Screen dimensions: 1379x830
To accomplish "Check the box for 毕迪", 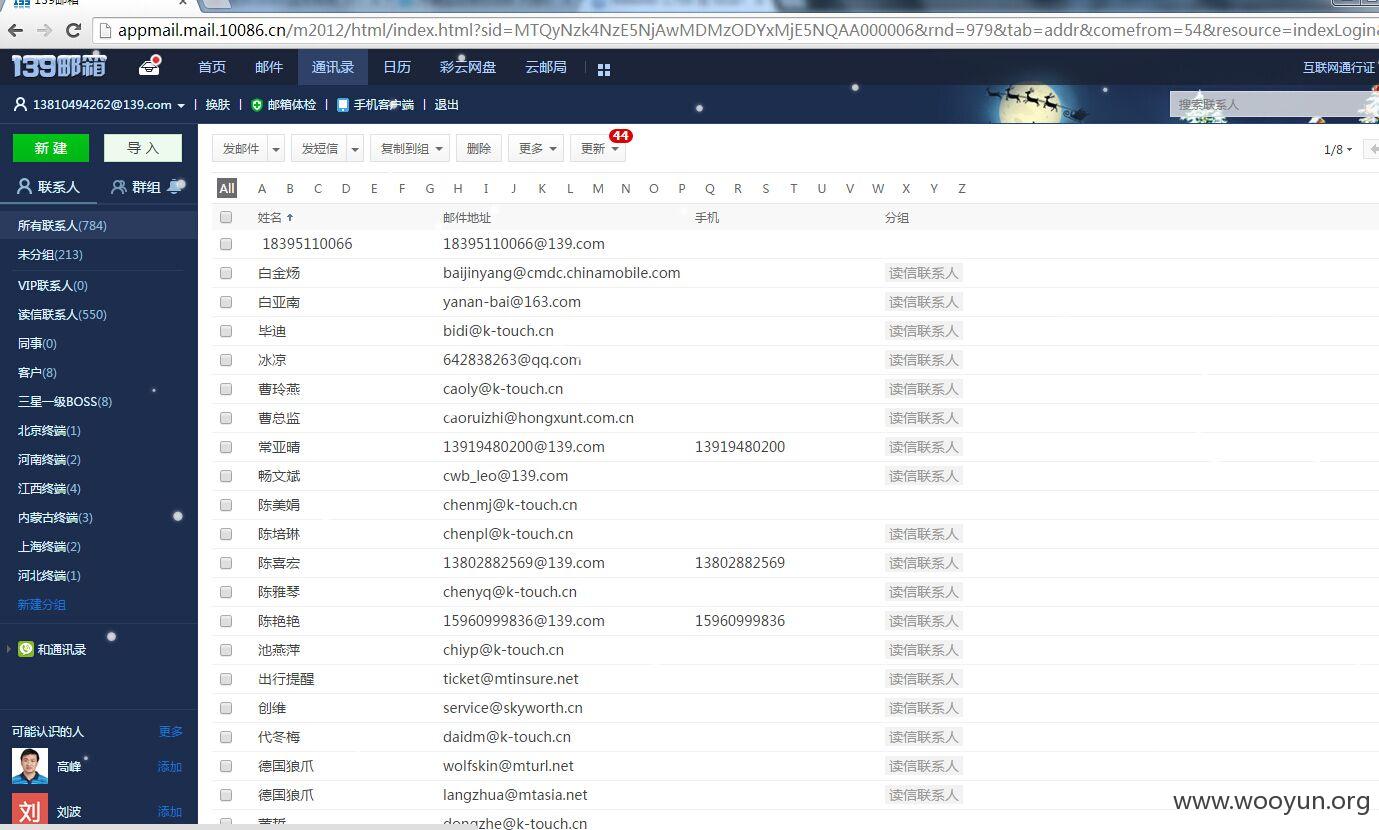I will [x=226, y=331].
